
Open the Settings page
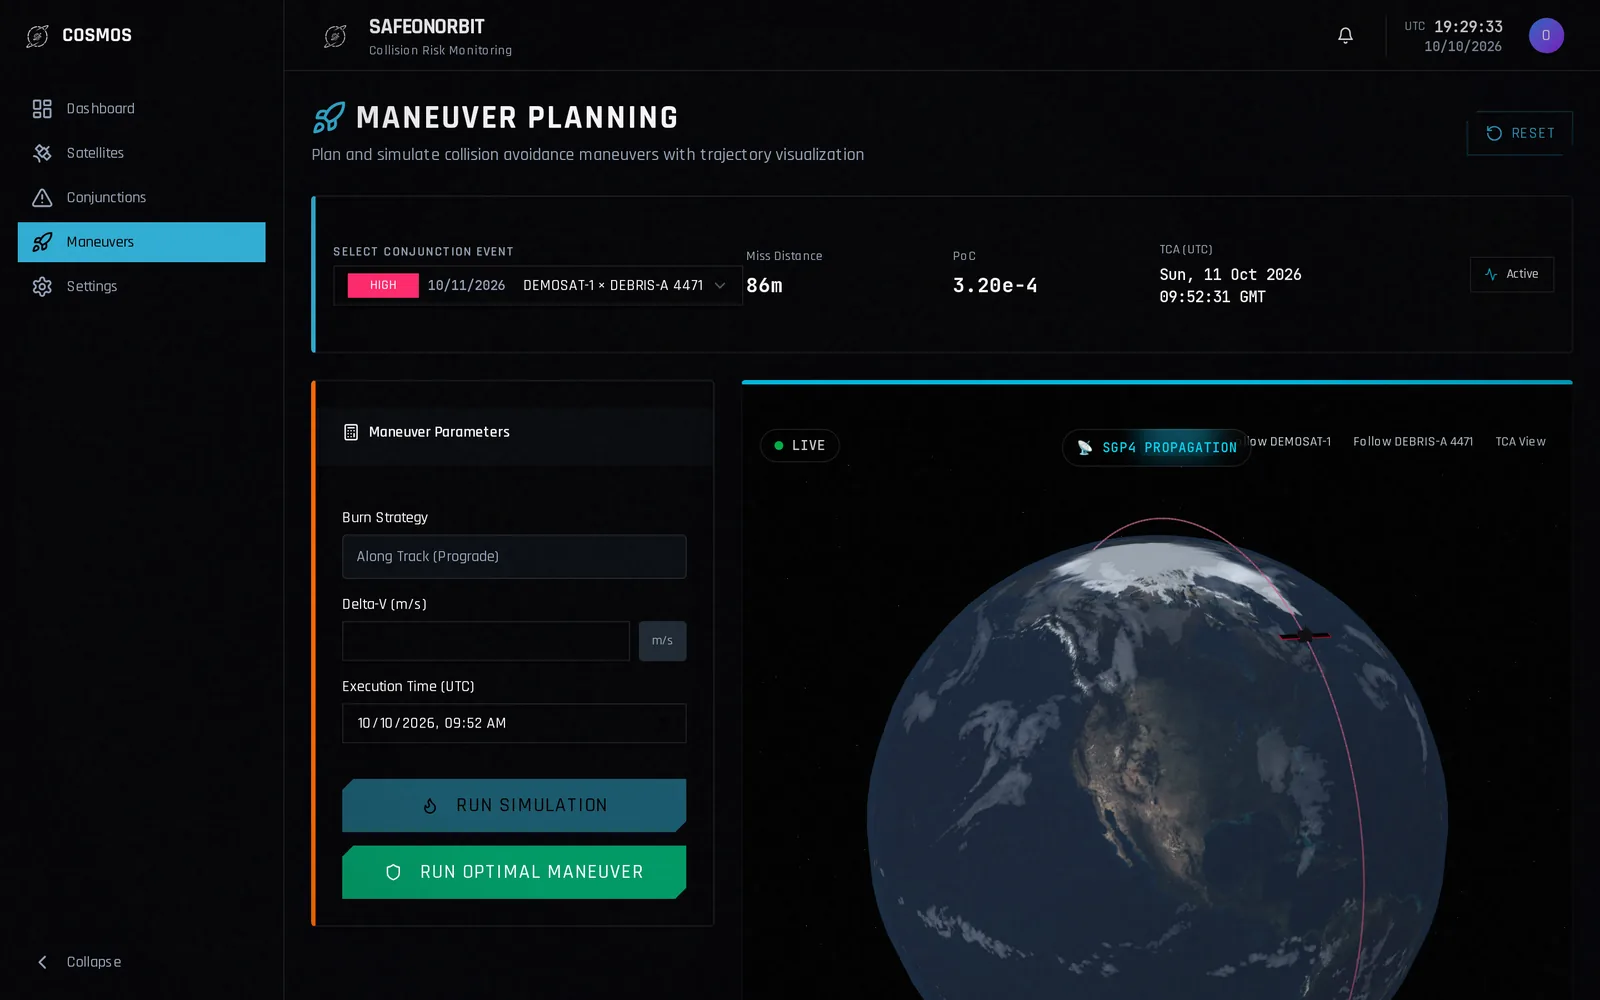(141, 287)
